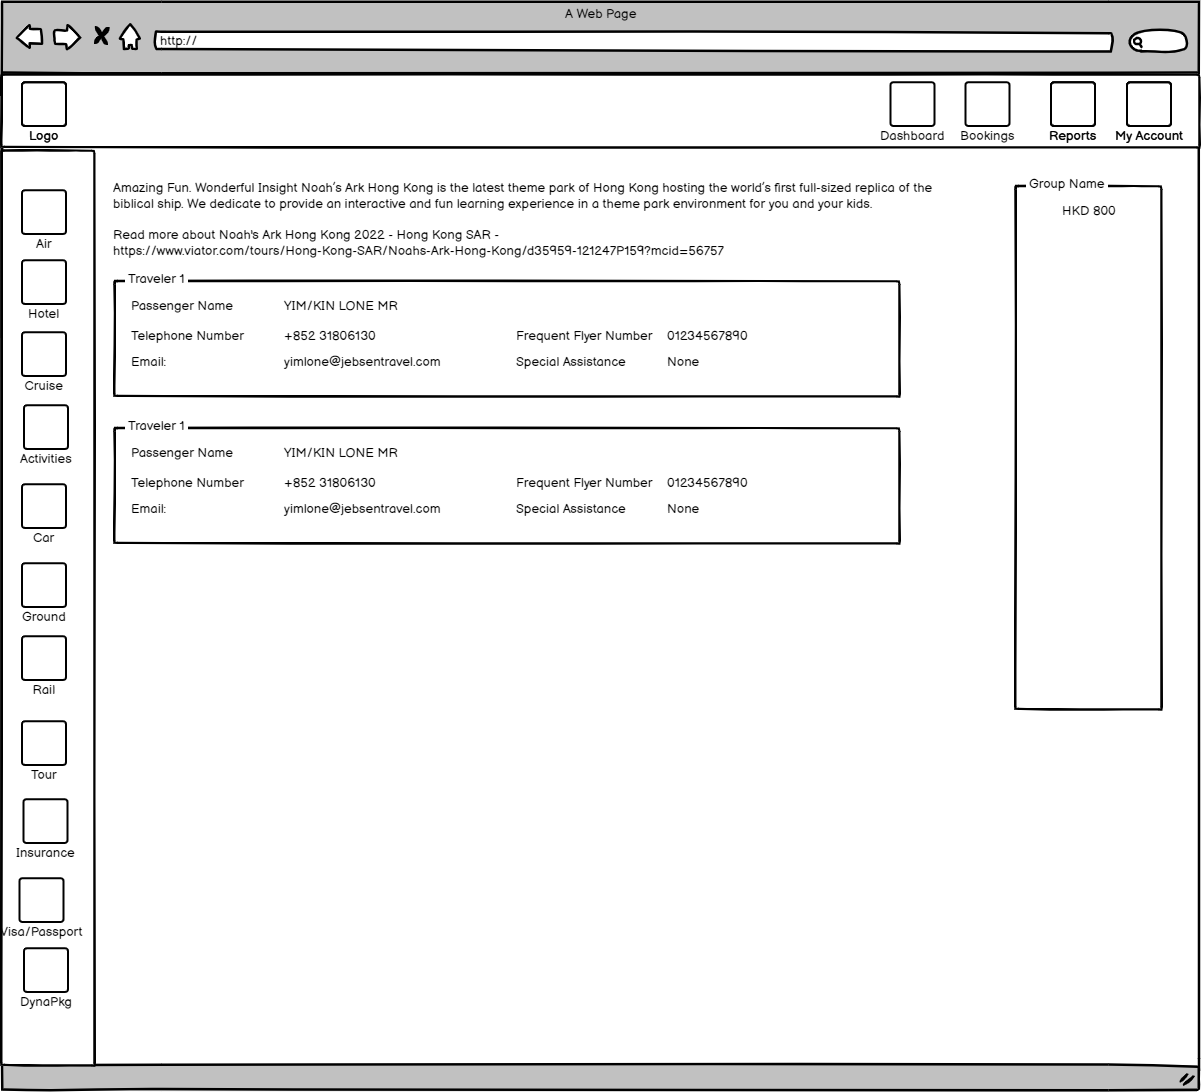Select the Hotel sidebar icon

click(x=44, y=283)
